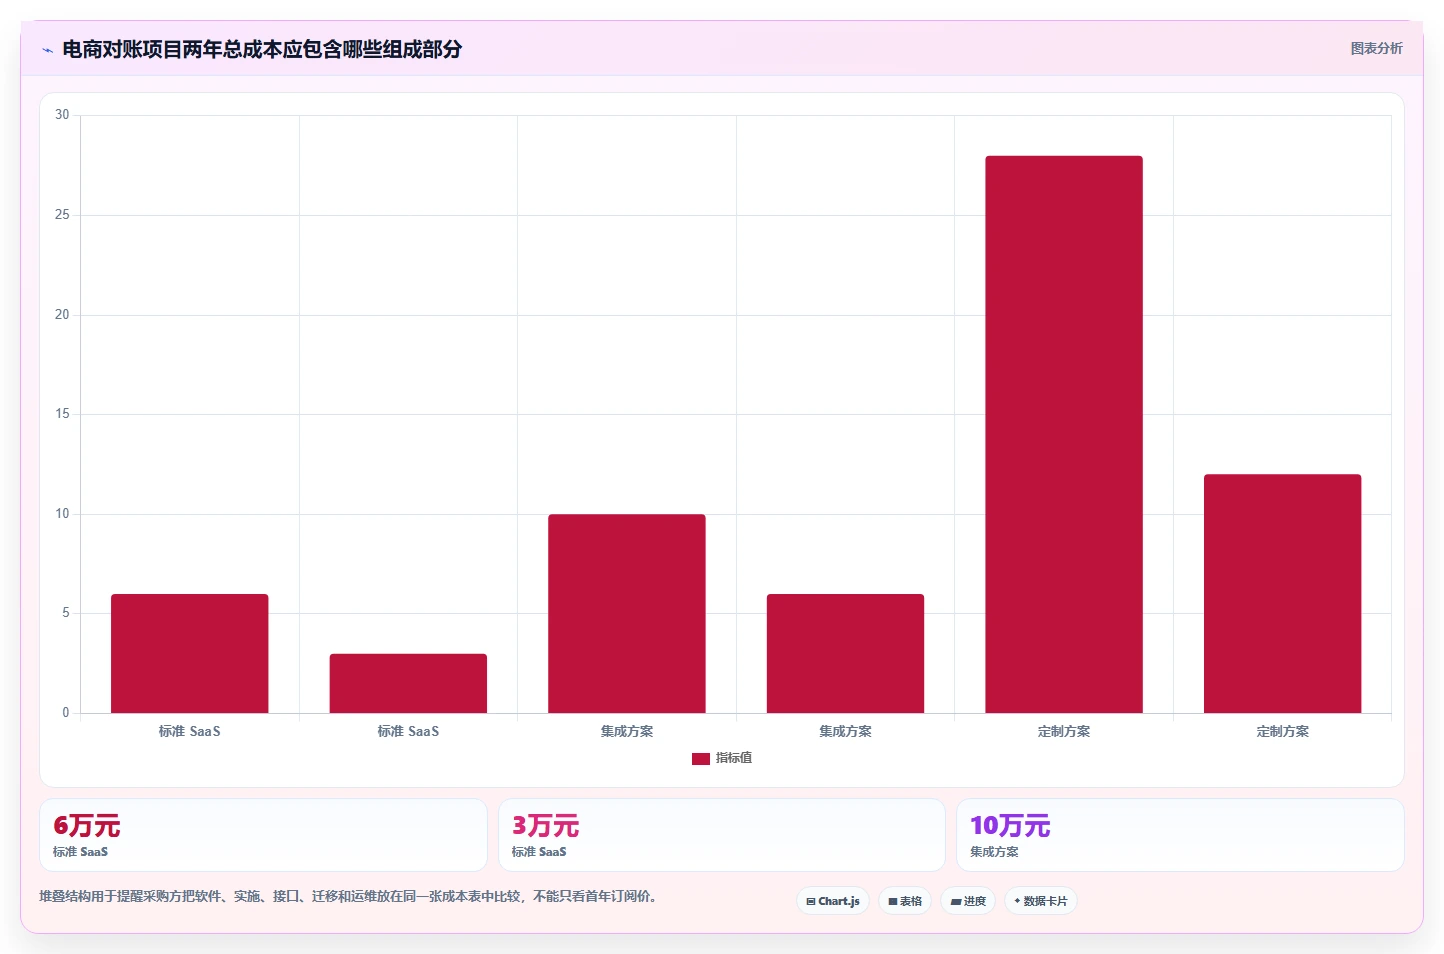
Task: Click the y-axis label 5
Action: tap(66, 613)
